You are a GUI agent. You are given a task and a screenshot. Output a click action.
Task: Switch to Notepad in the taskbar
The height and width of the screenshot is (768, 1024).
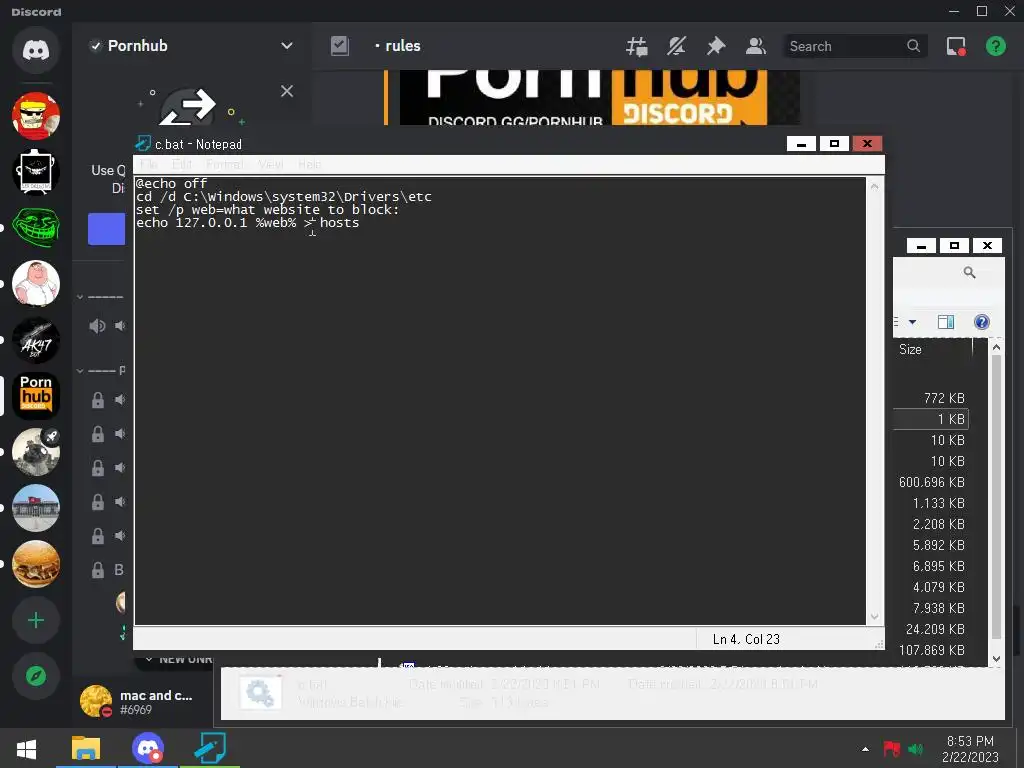[210, 749]
